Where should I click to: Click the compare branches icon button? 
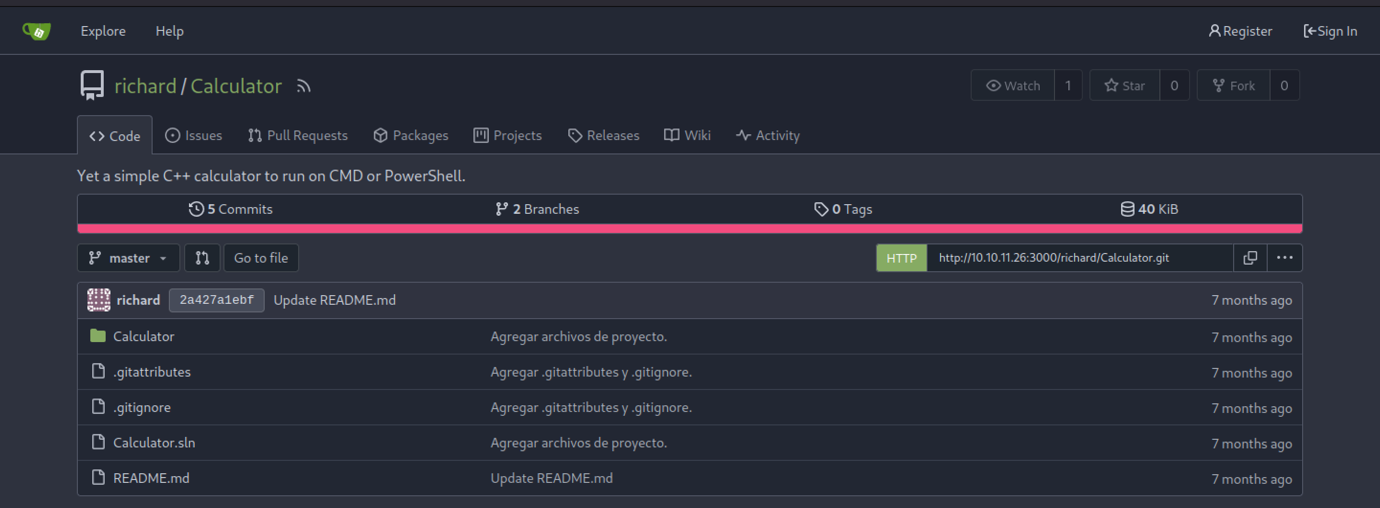tap(202, 258)
